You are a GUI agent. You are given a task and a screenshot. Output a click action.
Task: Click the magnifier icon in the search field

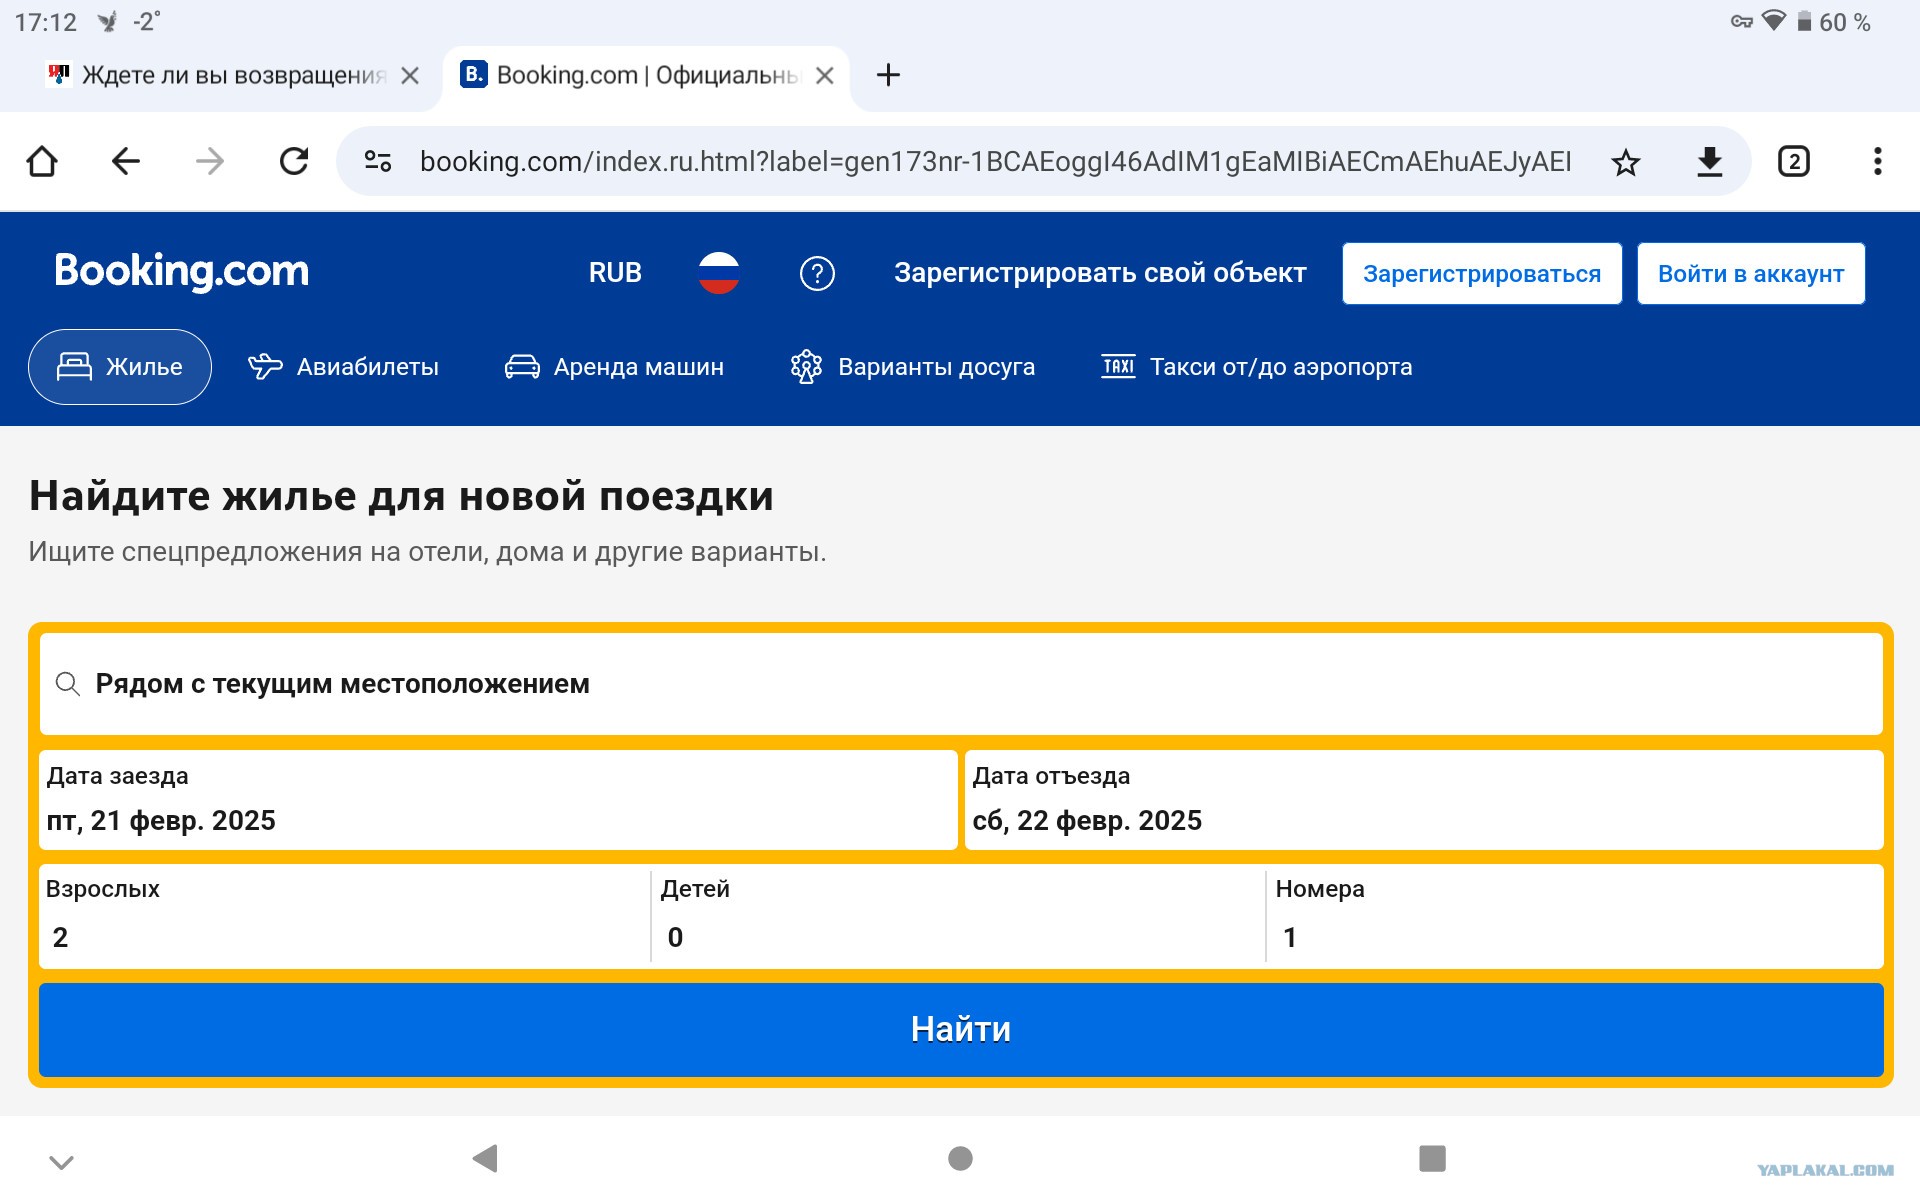point(68,684)
